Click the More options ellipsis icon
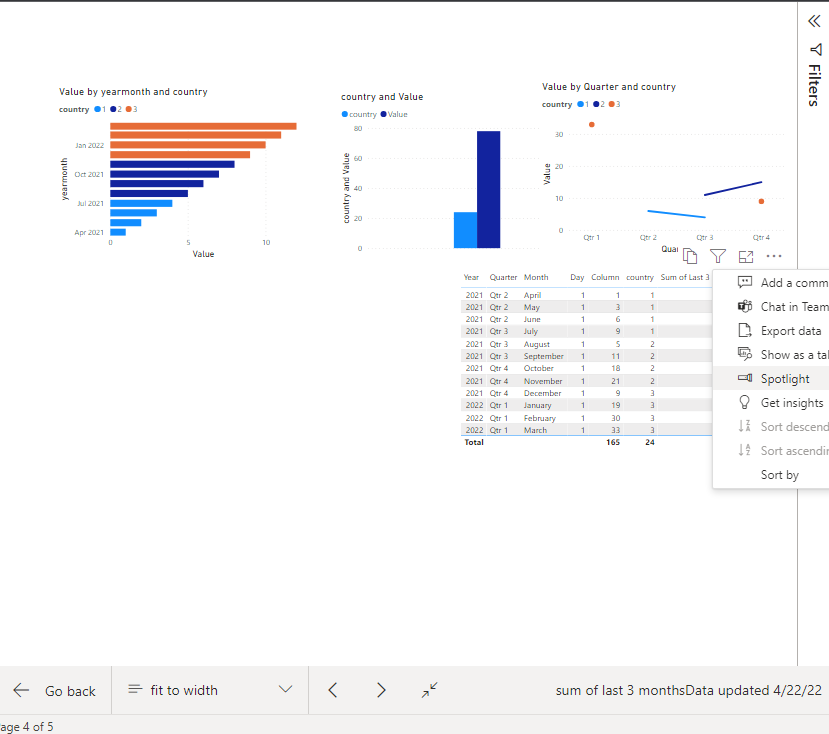The width and height of the screenshot is (829, 734). point(773,256)
